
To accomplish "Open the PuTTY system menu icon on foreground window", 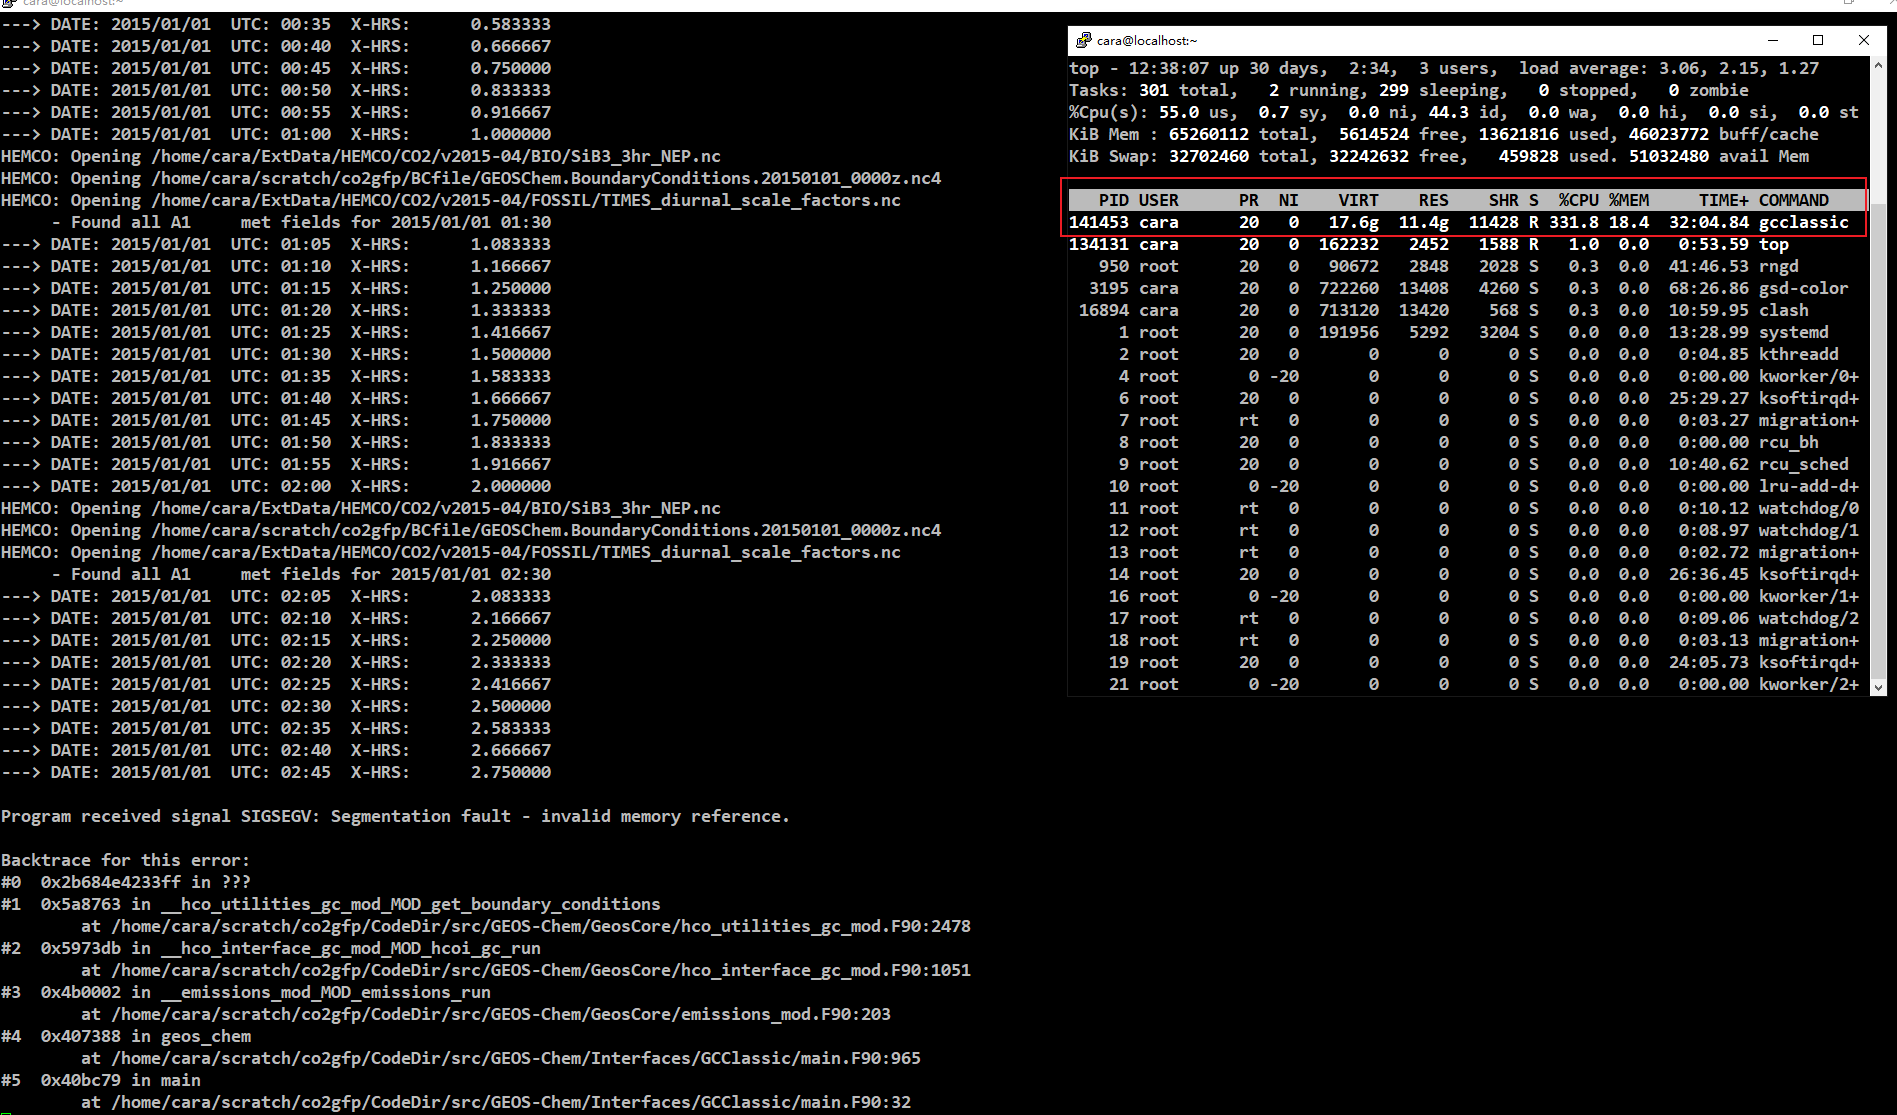I will 1083,40.
